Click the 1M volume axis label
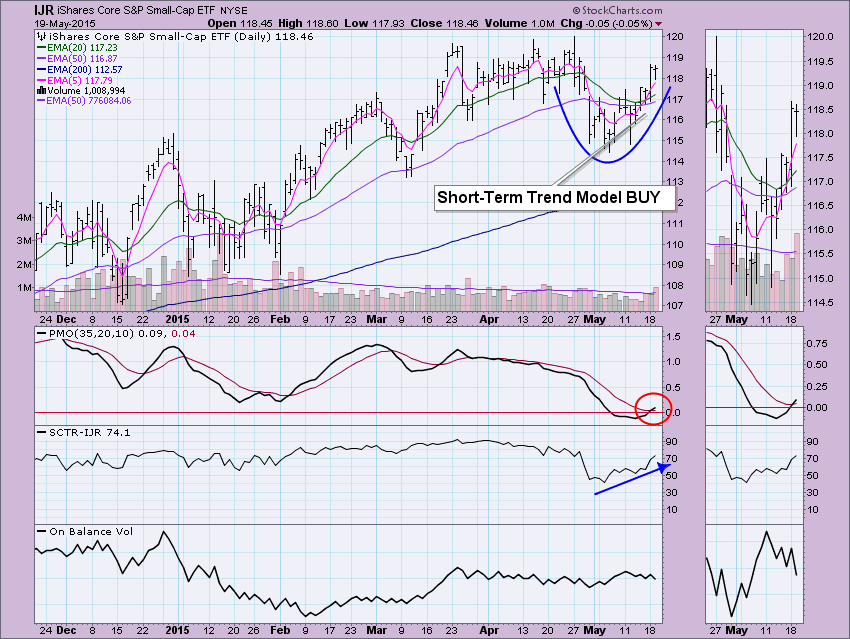This screenshot has width=850, height=639. tap(24, 287)
